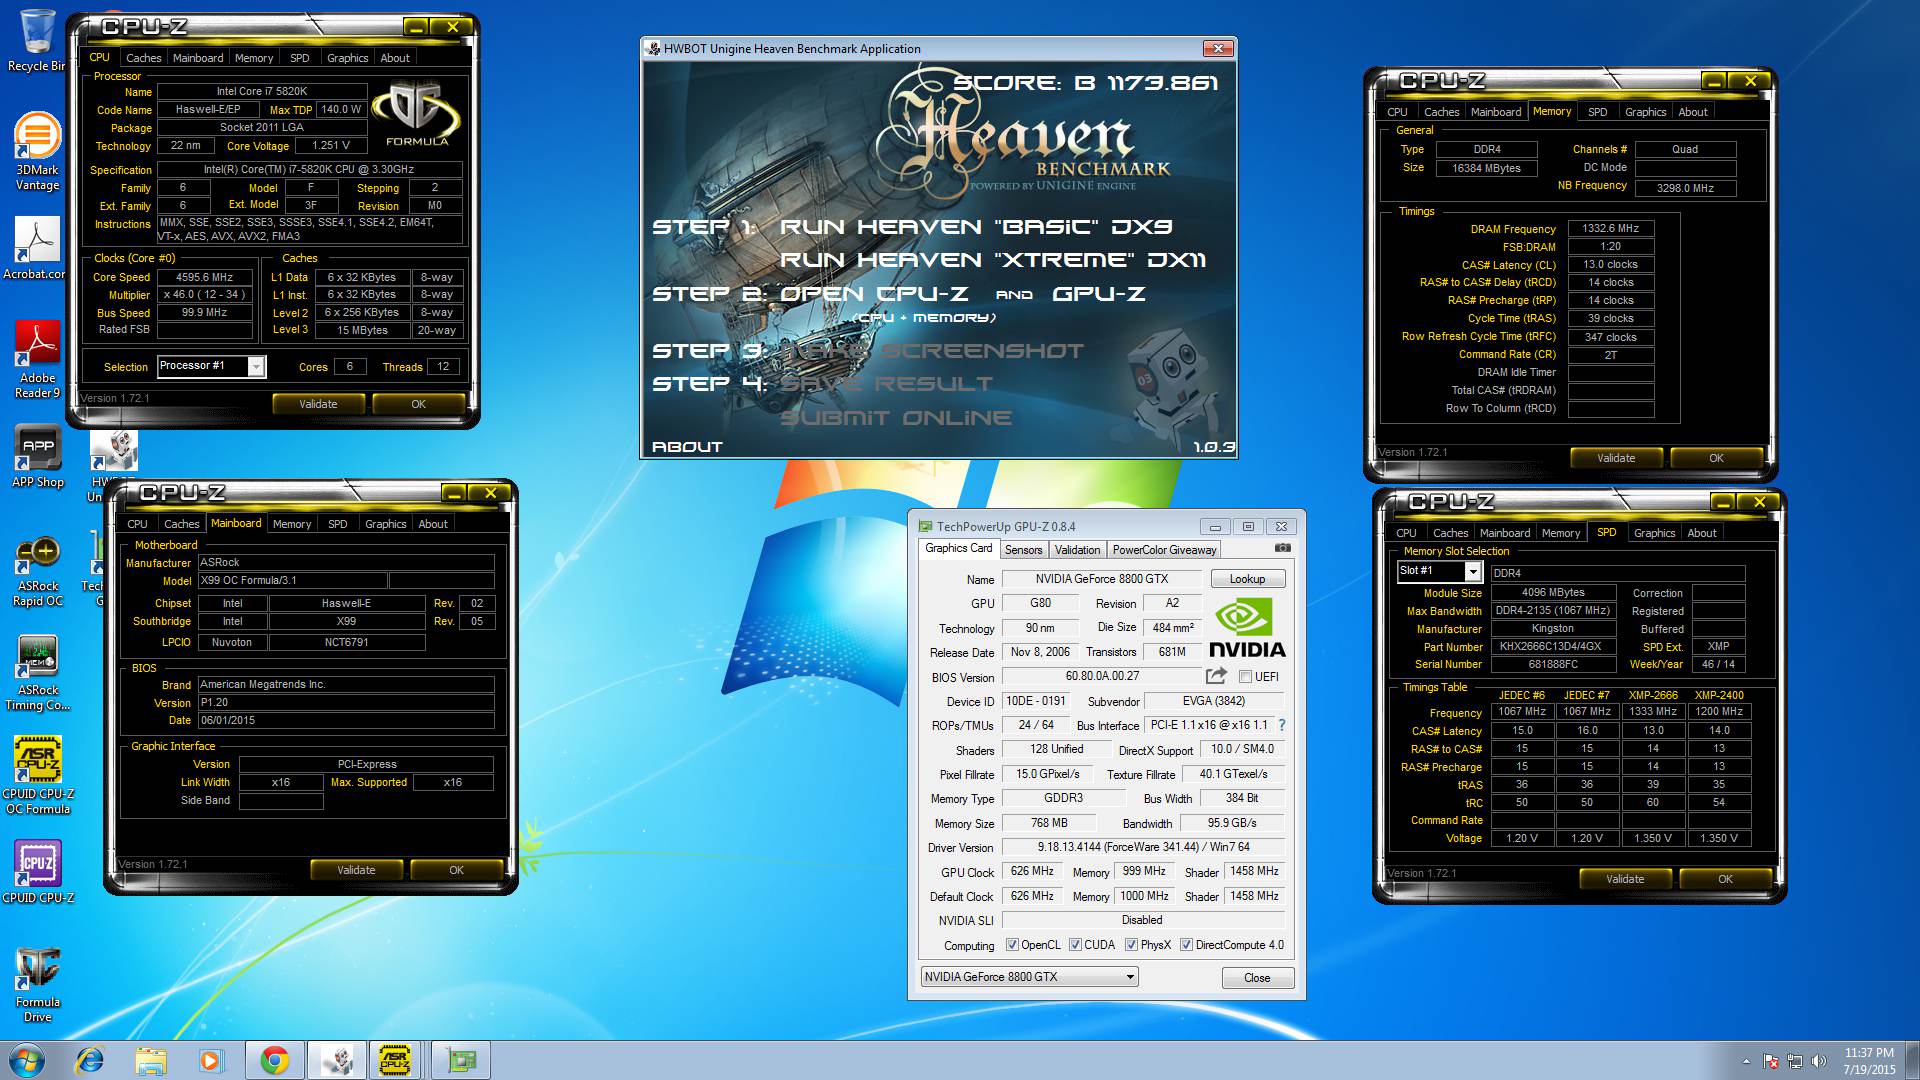Image resolution: width=1920 pixels, height=1080 pixels.
Task: Switch to ASRock CPU-Z taskbar item
Action: coord(395,1060)
